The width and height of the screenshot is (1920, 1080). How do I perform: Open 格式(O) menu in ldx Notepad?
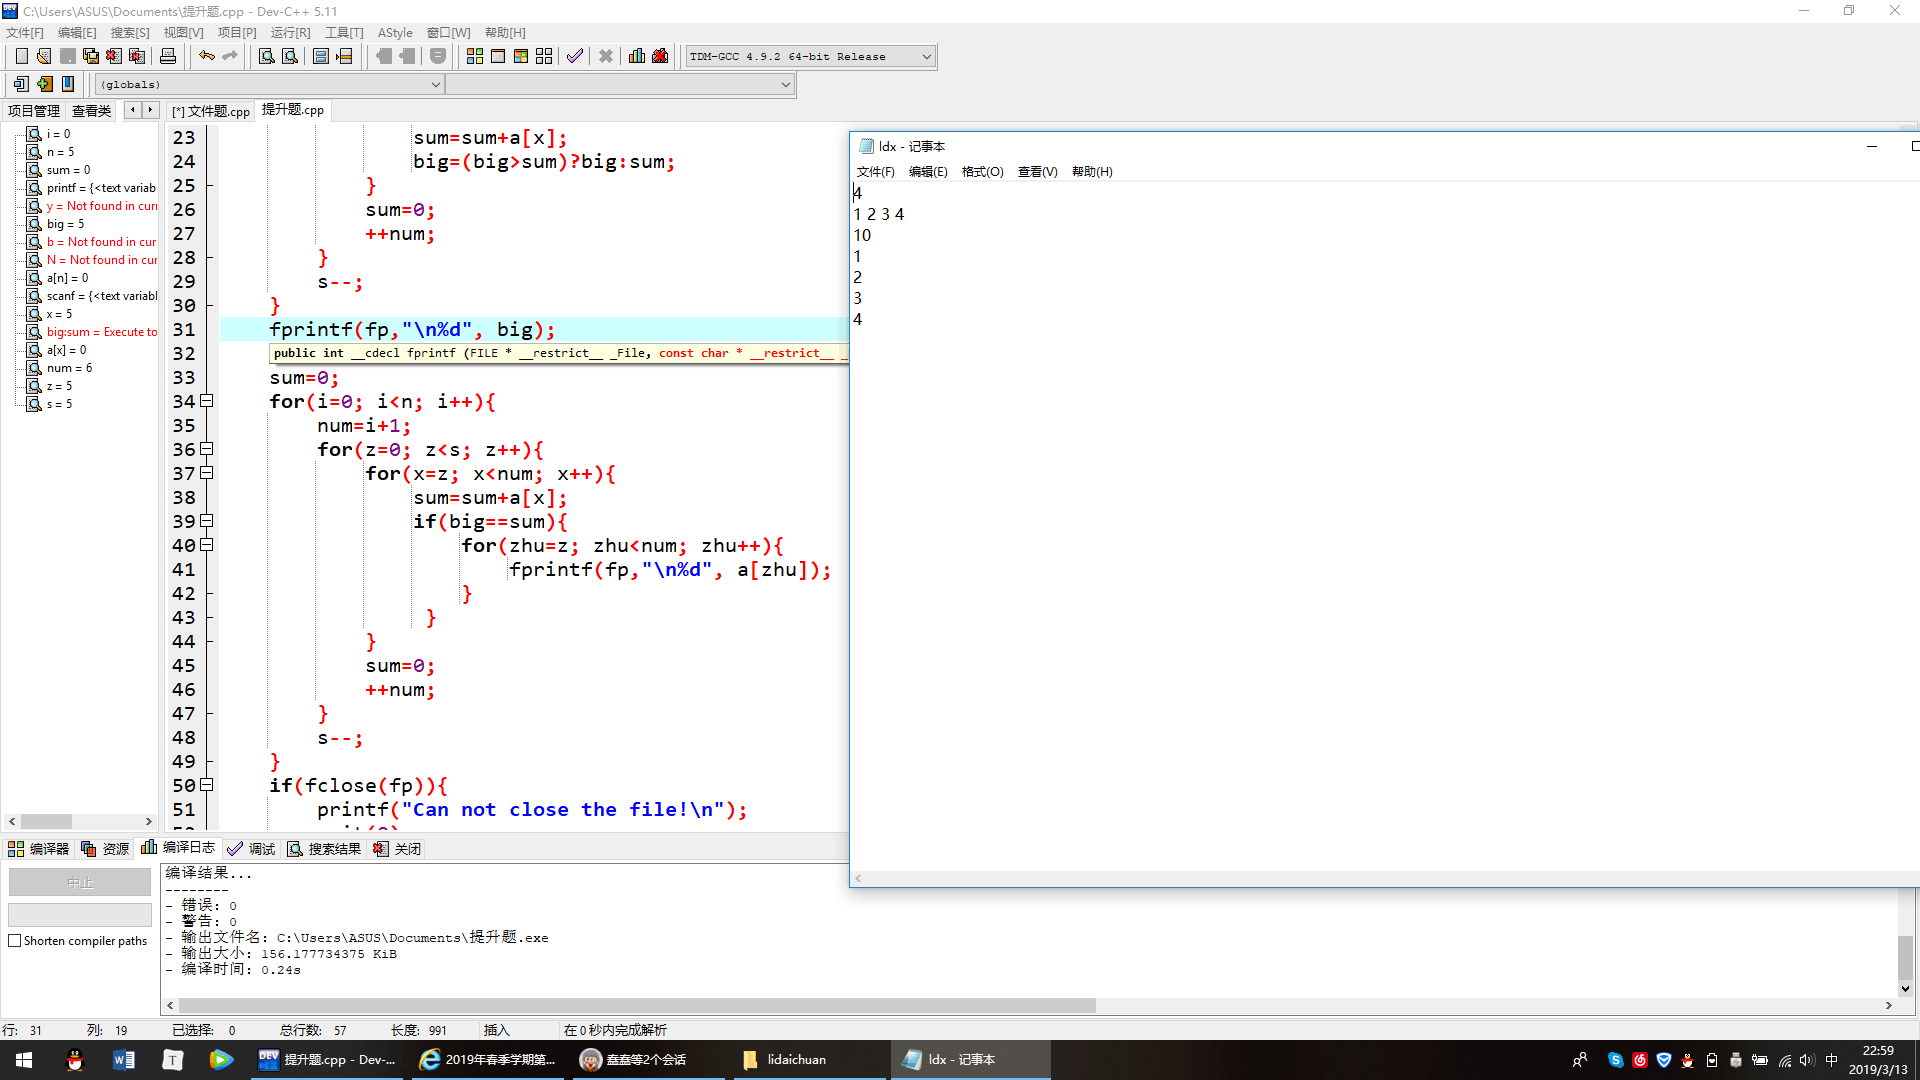coord(982,172)
